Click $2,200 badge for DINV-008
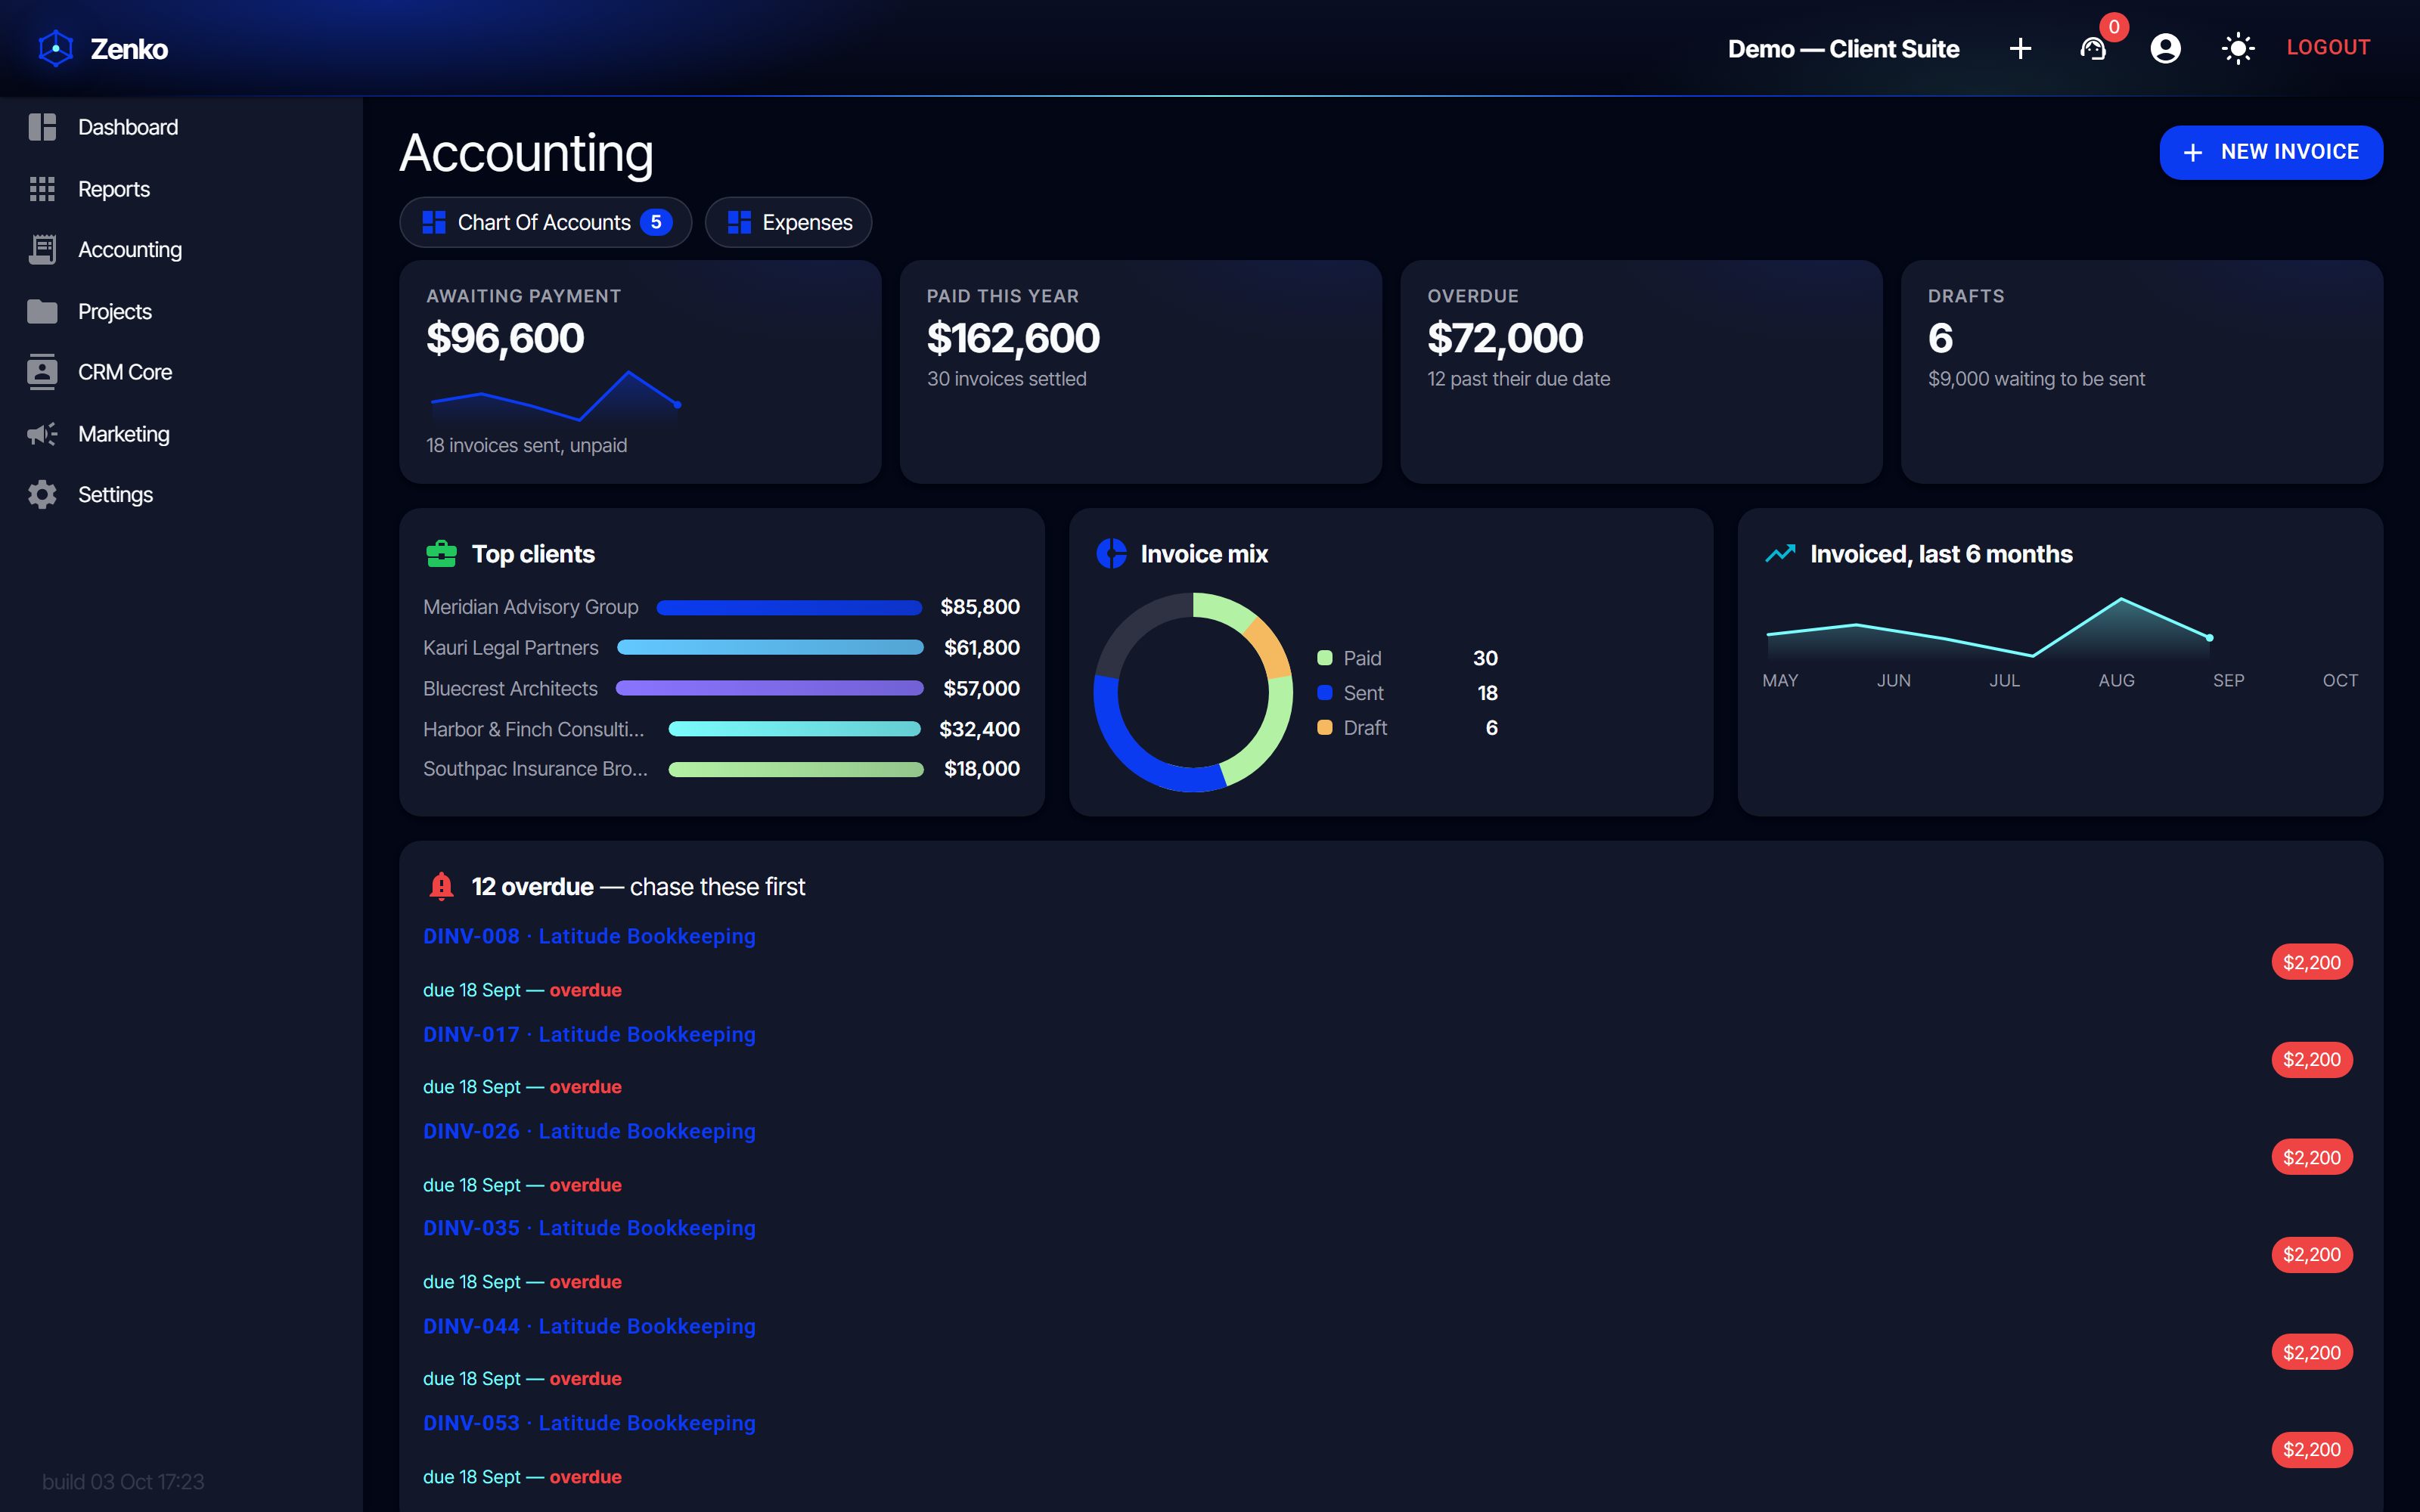 pyautogui.click(x=2312, y=962)
